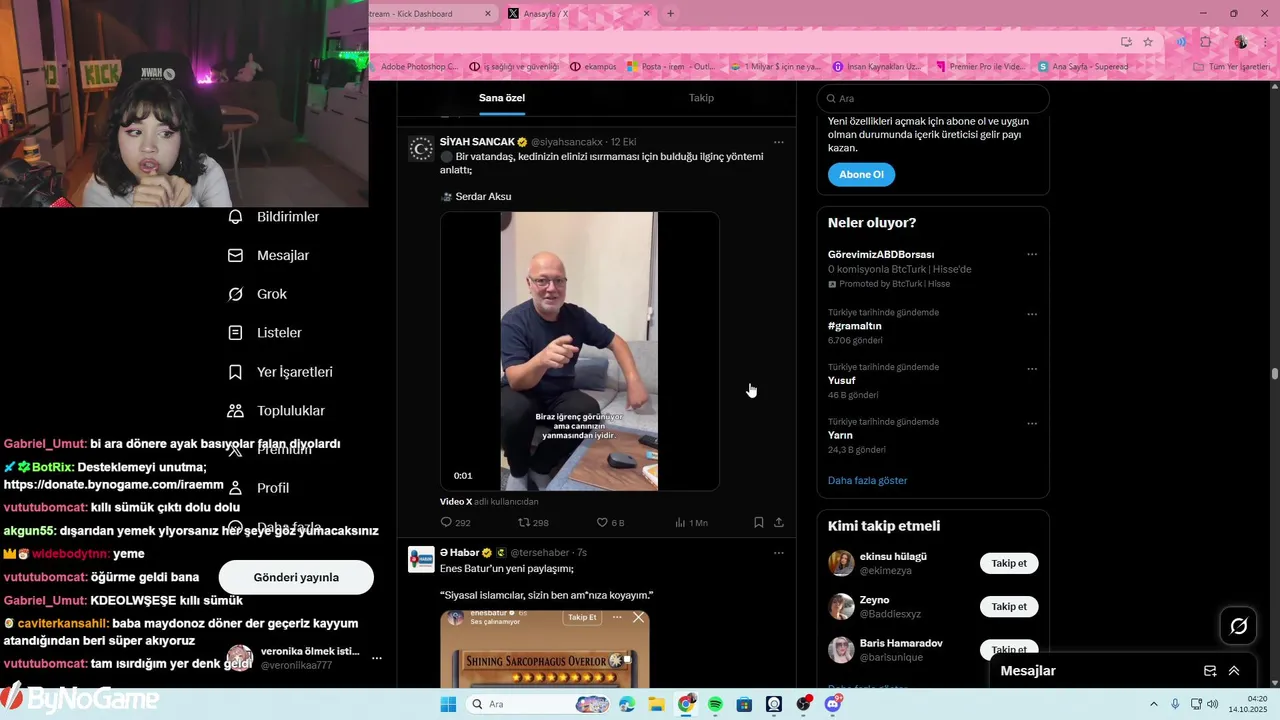Open Chrome extensions puzzle icon
Viewport: 1280px width, 720px height.
coord(1206,42)
